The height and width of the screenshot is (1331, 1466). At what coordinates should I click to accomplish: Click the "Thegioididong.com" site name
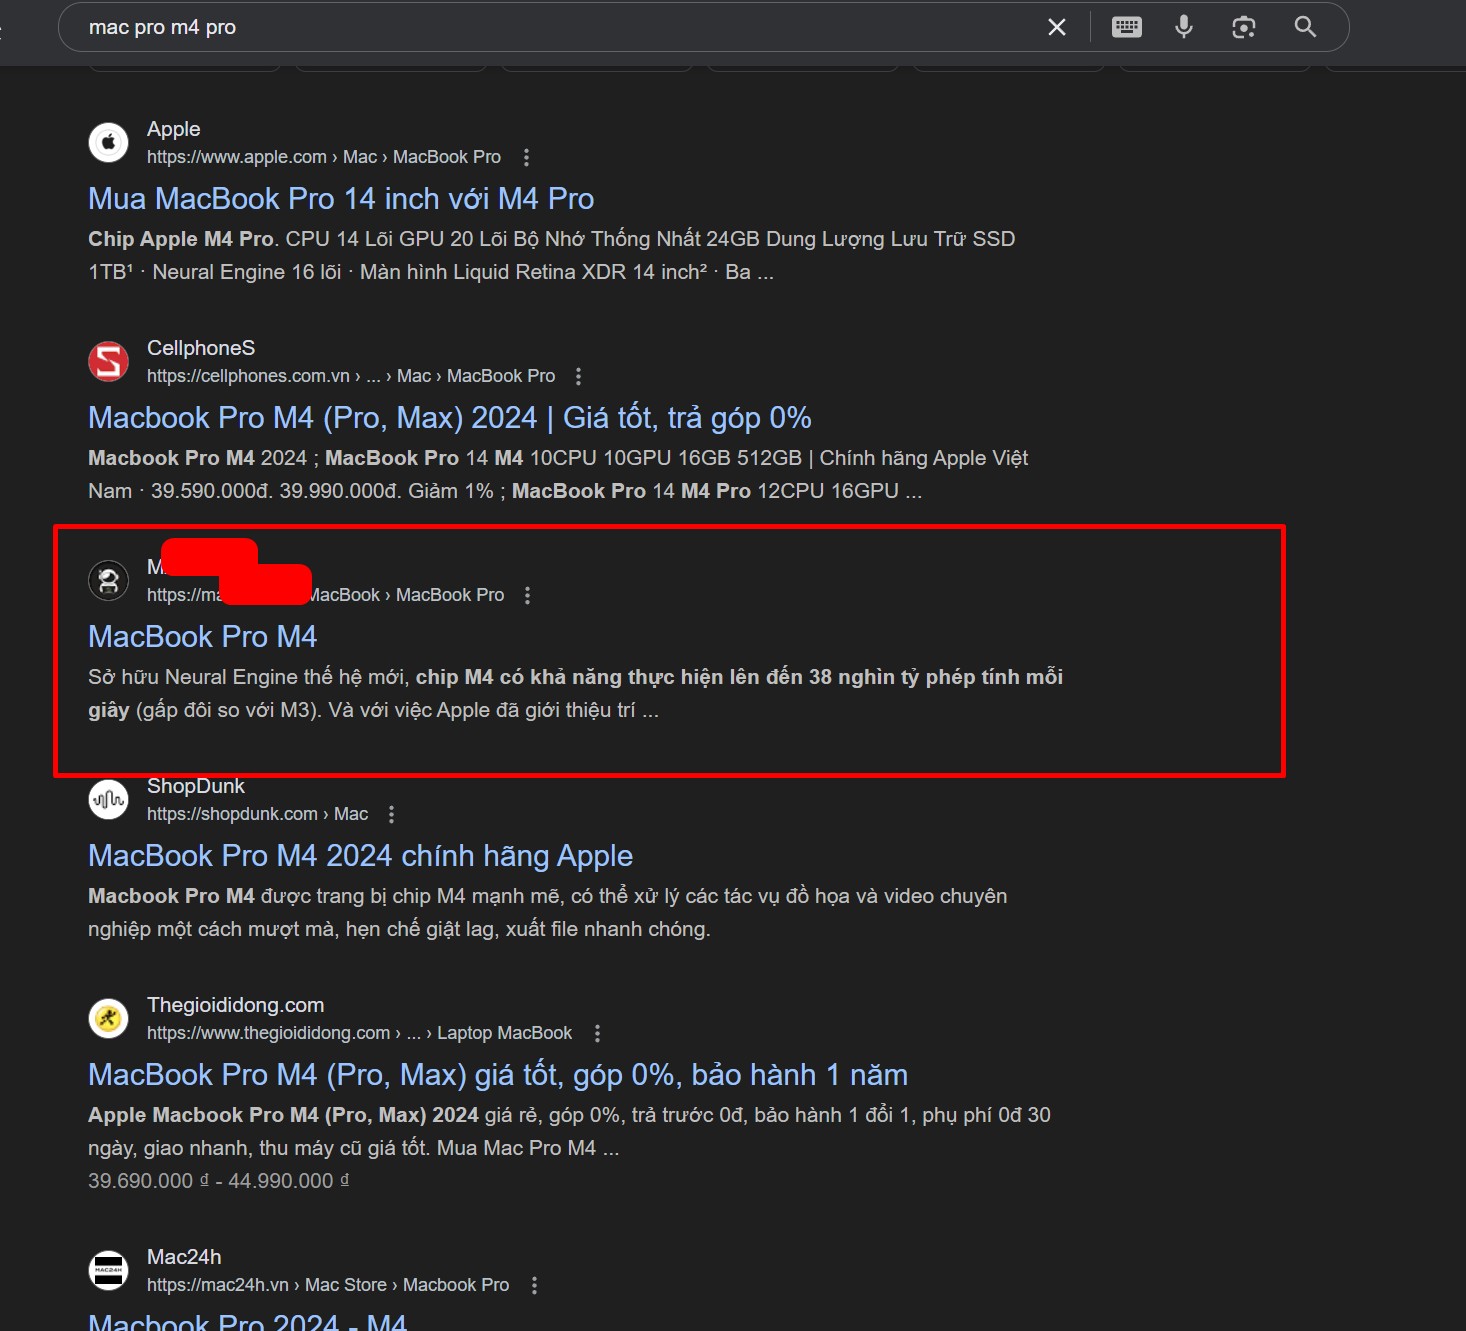click(x=235, y=1005)
